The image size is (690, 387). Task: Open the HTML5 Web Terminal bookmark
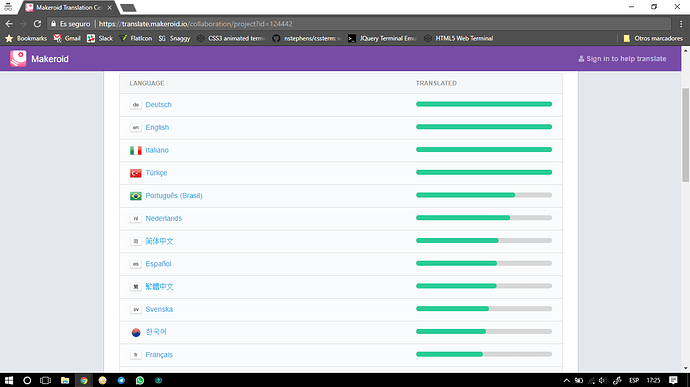tap(458, 38)
